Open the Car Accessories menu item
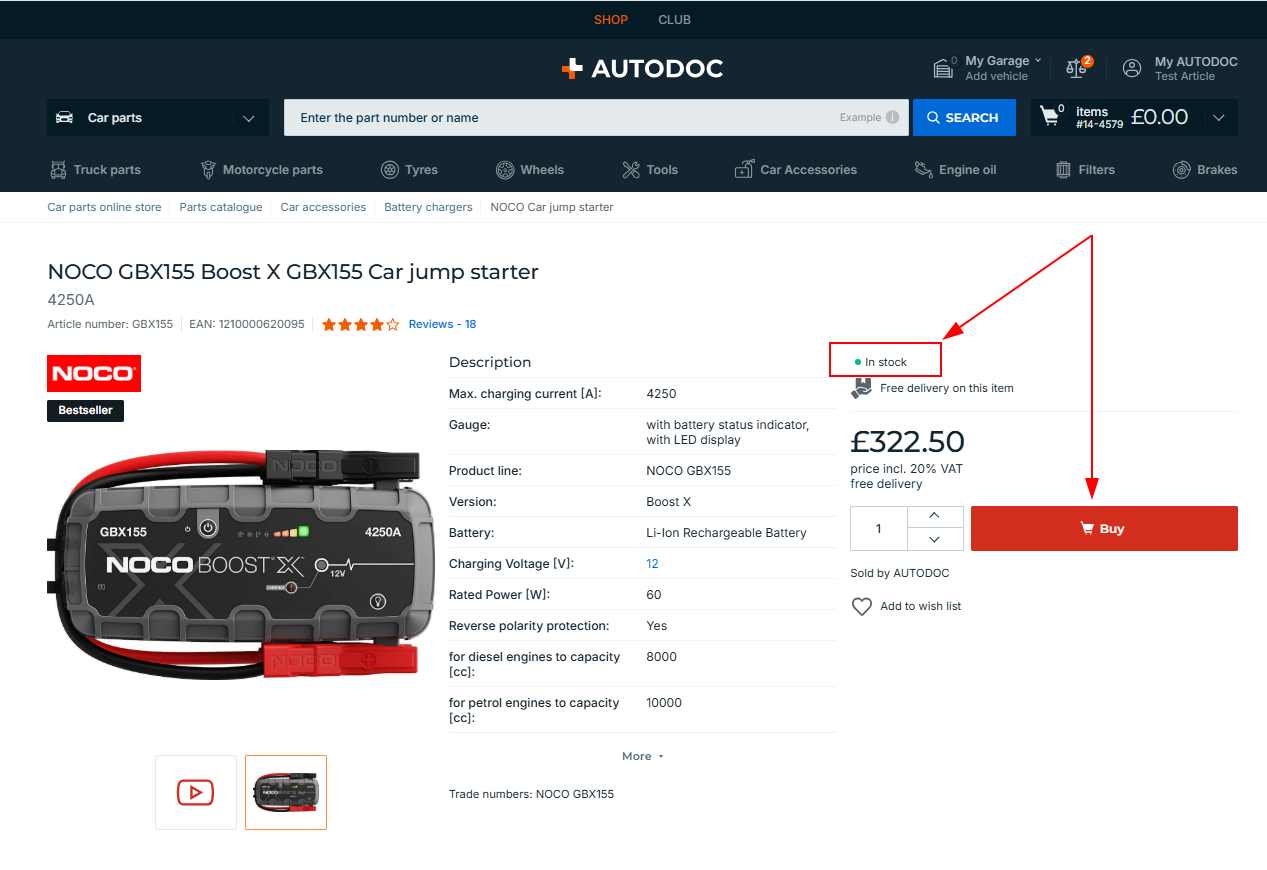Screen dimensions: 1267x870 click(796, 170)
